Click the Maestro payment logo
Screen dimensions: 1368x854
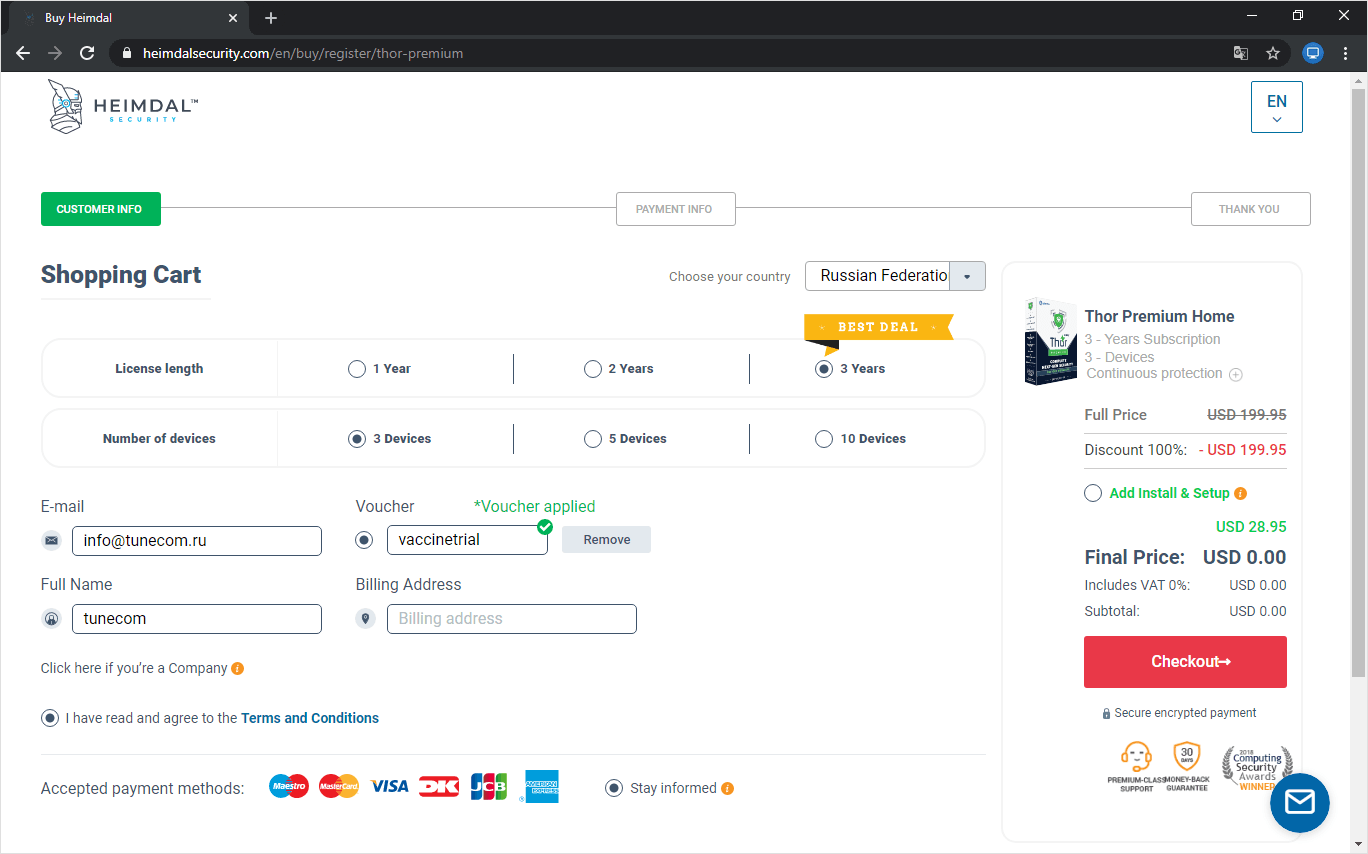(x=289, y=787)
